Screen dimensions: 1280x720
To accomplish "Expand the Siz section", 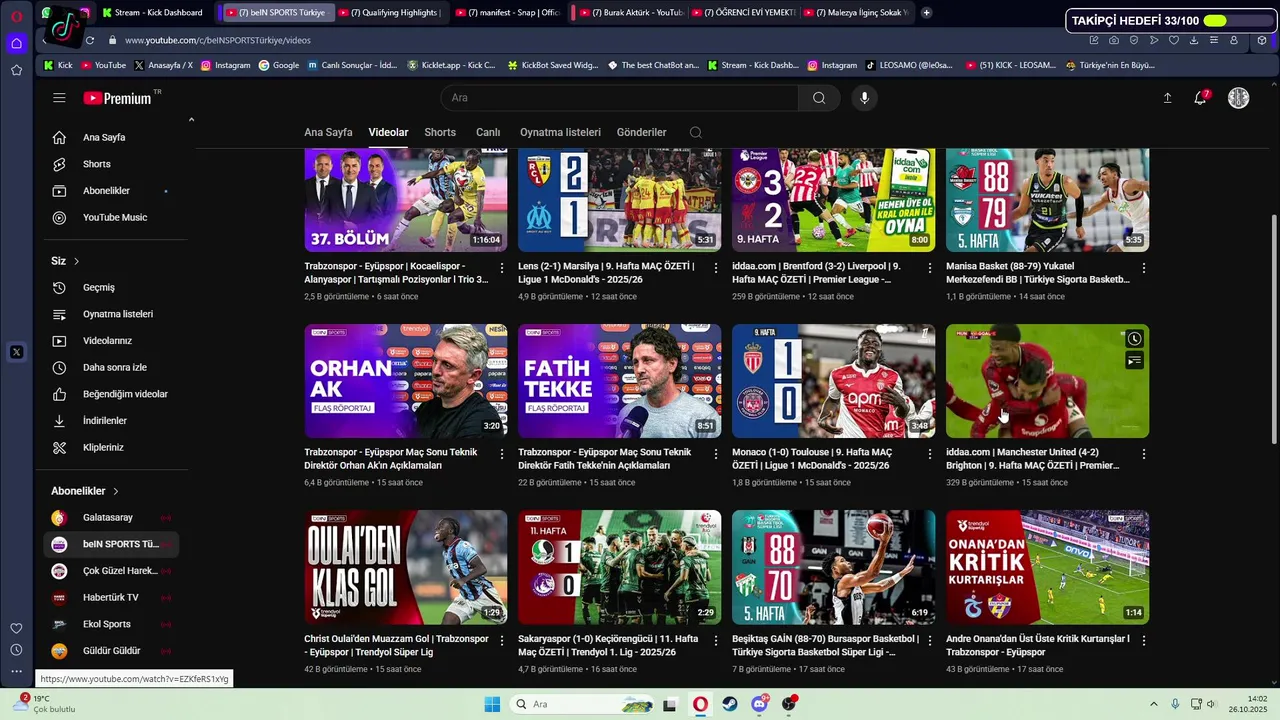I will click(x=65, y=261).
